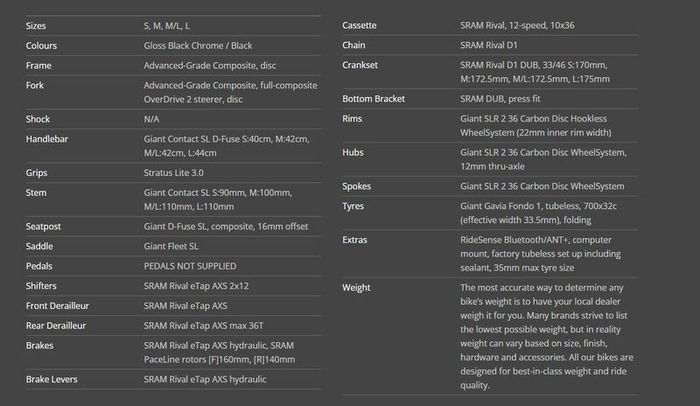The image size is (700, 406).
Task: Click the Frame specification row label
Action: (x=38, y=66)
